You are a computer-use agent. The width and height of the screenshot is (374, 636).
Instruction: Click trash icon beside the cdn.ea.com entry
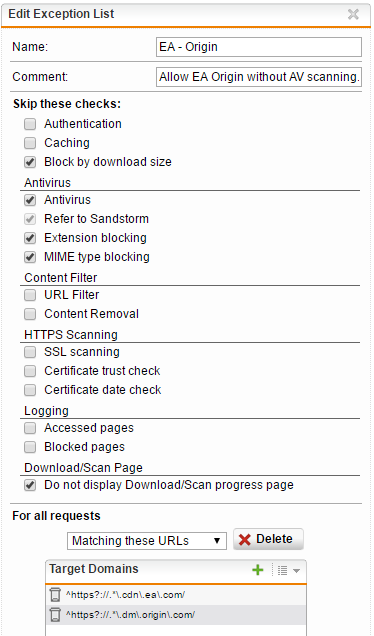55,595
